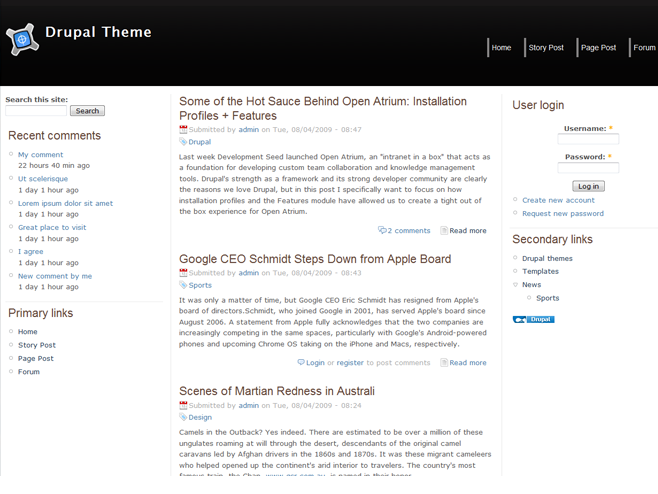Viewport: 658px width, 494px height.
Task: Collapse the News item in Secondary links
Action: point(515,285)
